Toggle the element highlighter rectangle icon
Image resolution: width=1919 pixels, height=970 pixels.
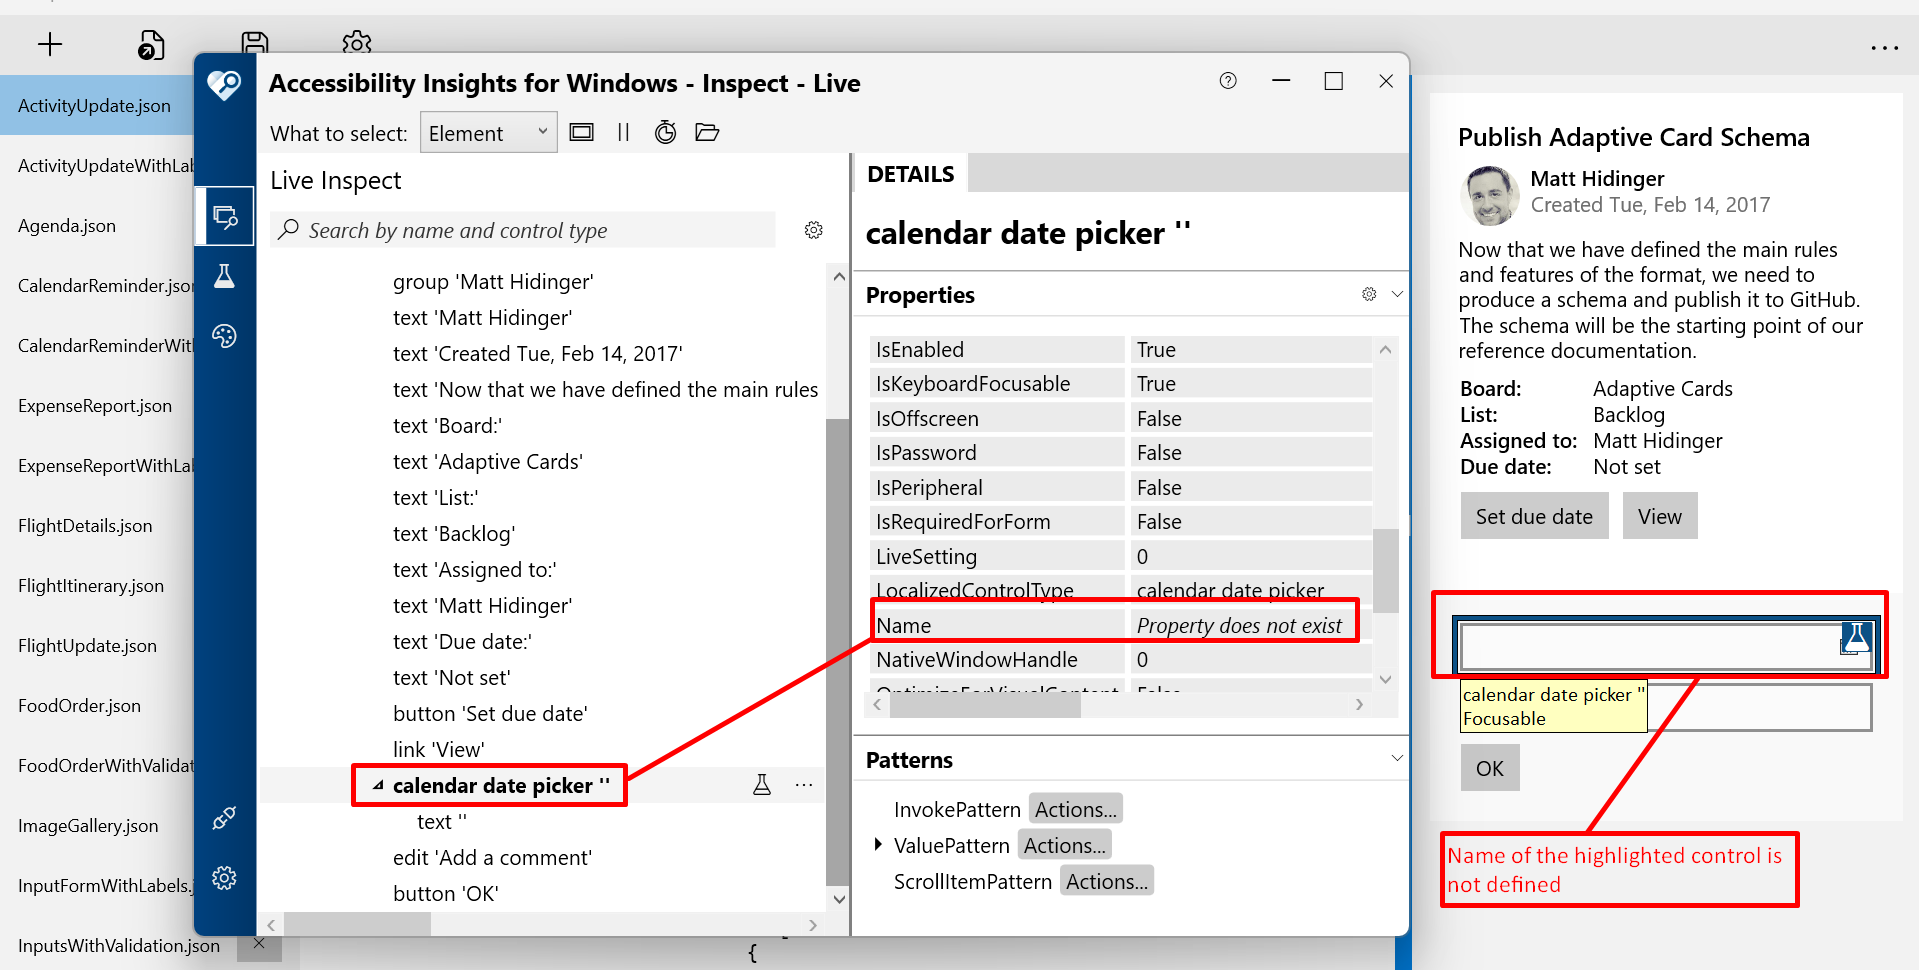pyautogui.click(x=581, y=131)
